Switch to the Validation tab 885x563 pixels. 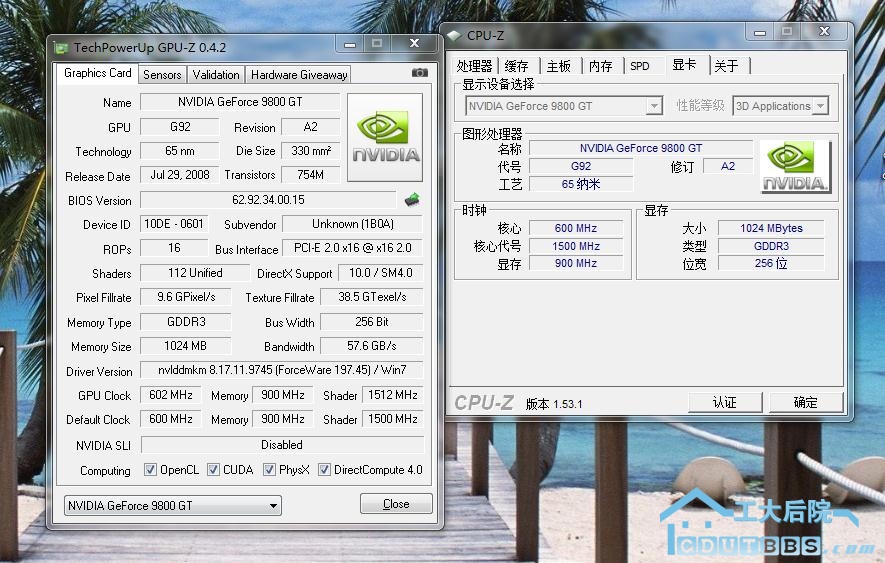pos(216,75)
